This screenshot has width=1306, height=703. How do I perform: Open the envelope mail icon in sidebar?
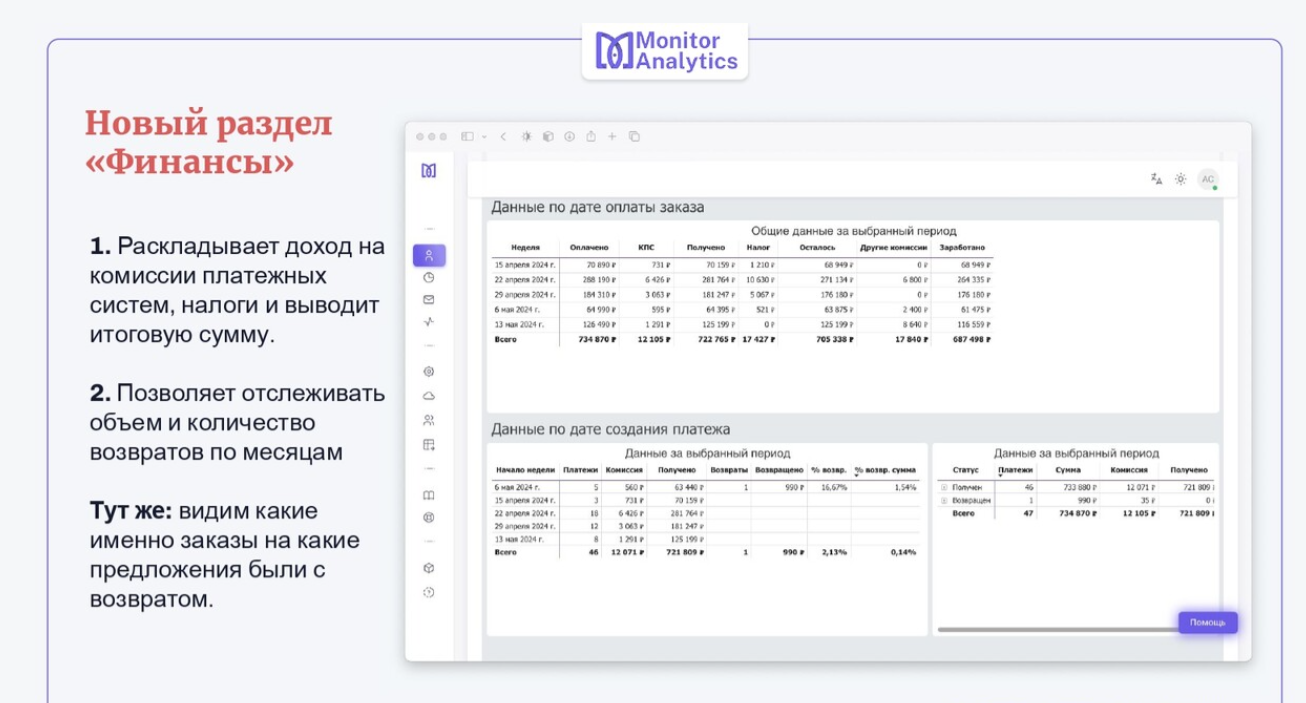(x=429, y=300)
